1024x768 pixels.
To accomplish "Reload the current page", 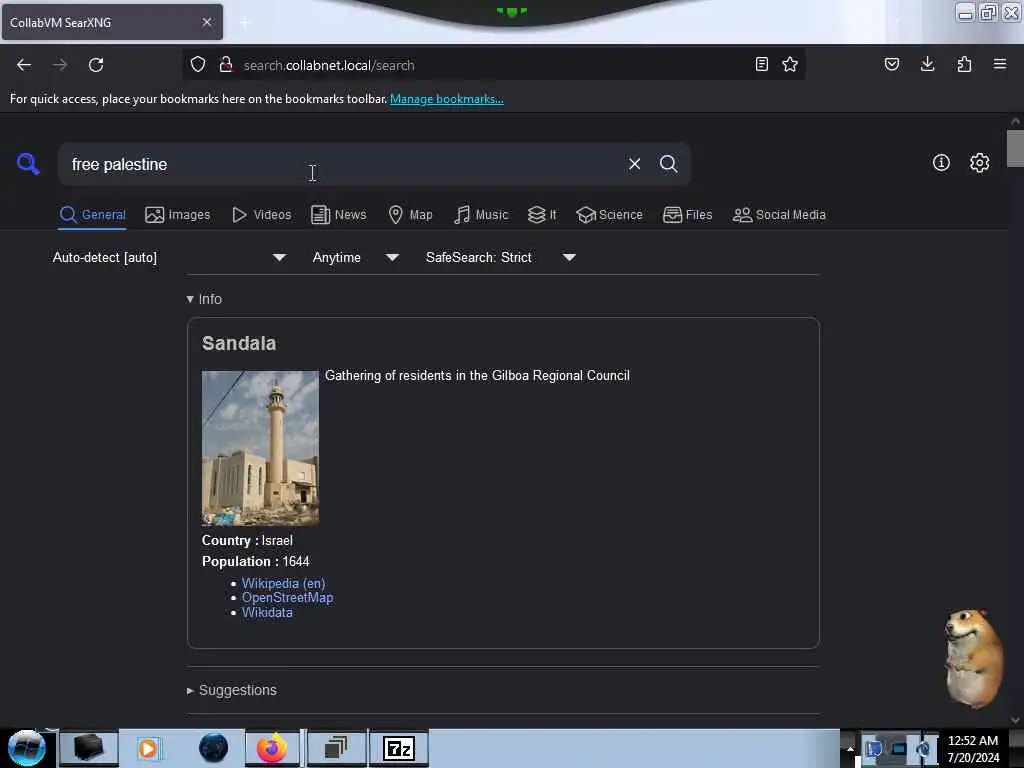I will tap(96, 65).
